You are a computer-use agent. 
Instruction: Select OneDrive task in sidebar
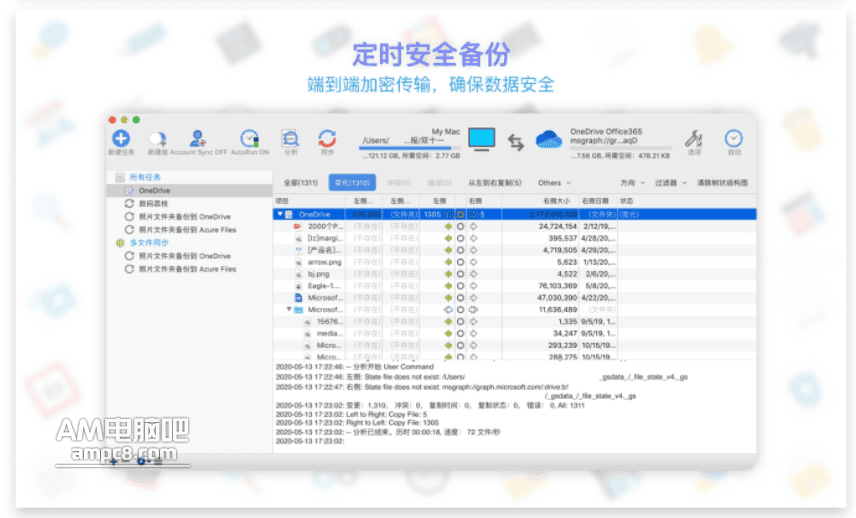point(189,190)
